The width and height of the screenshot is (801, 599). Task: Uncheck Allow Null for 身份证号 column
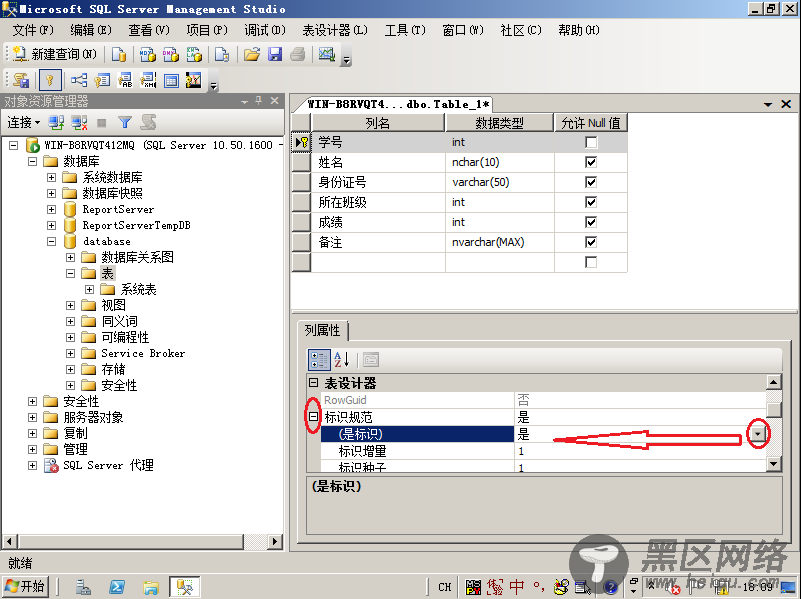591,182
